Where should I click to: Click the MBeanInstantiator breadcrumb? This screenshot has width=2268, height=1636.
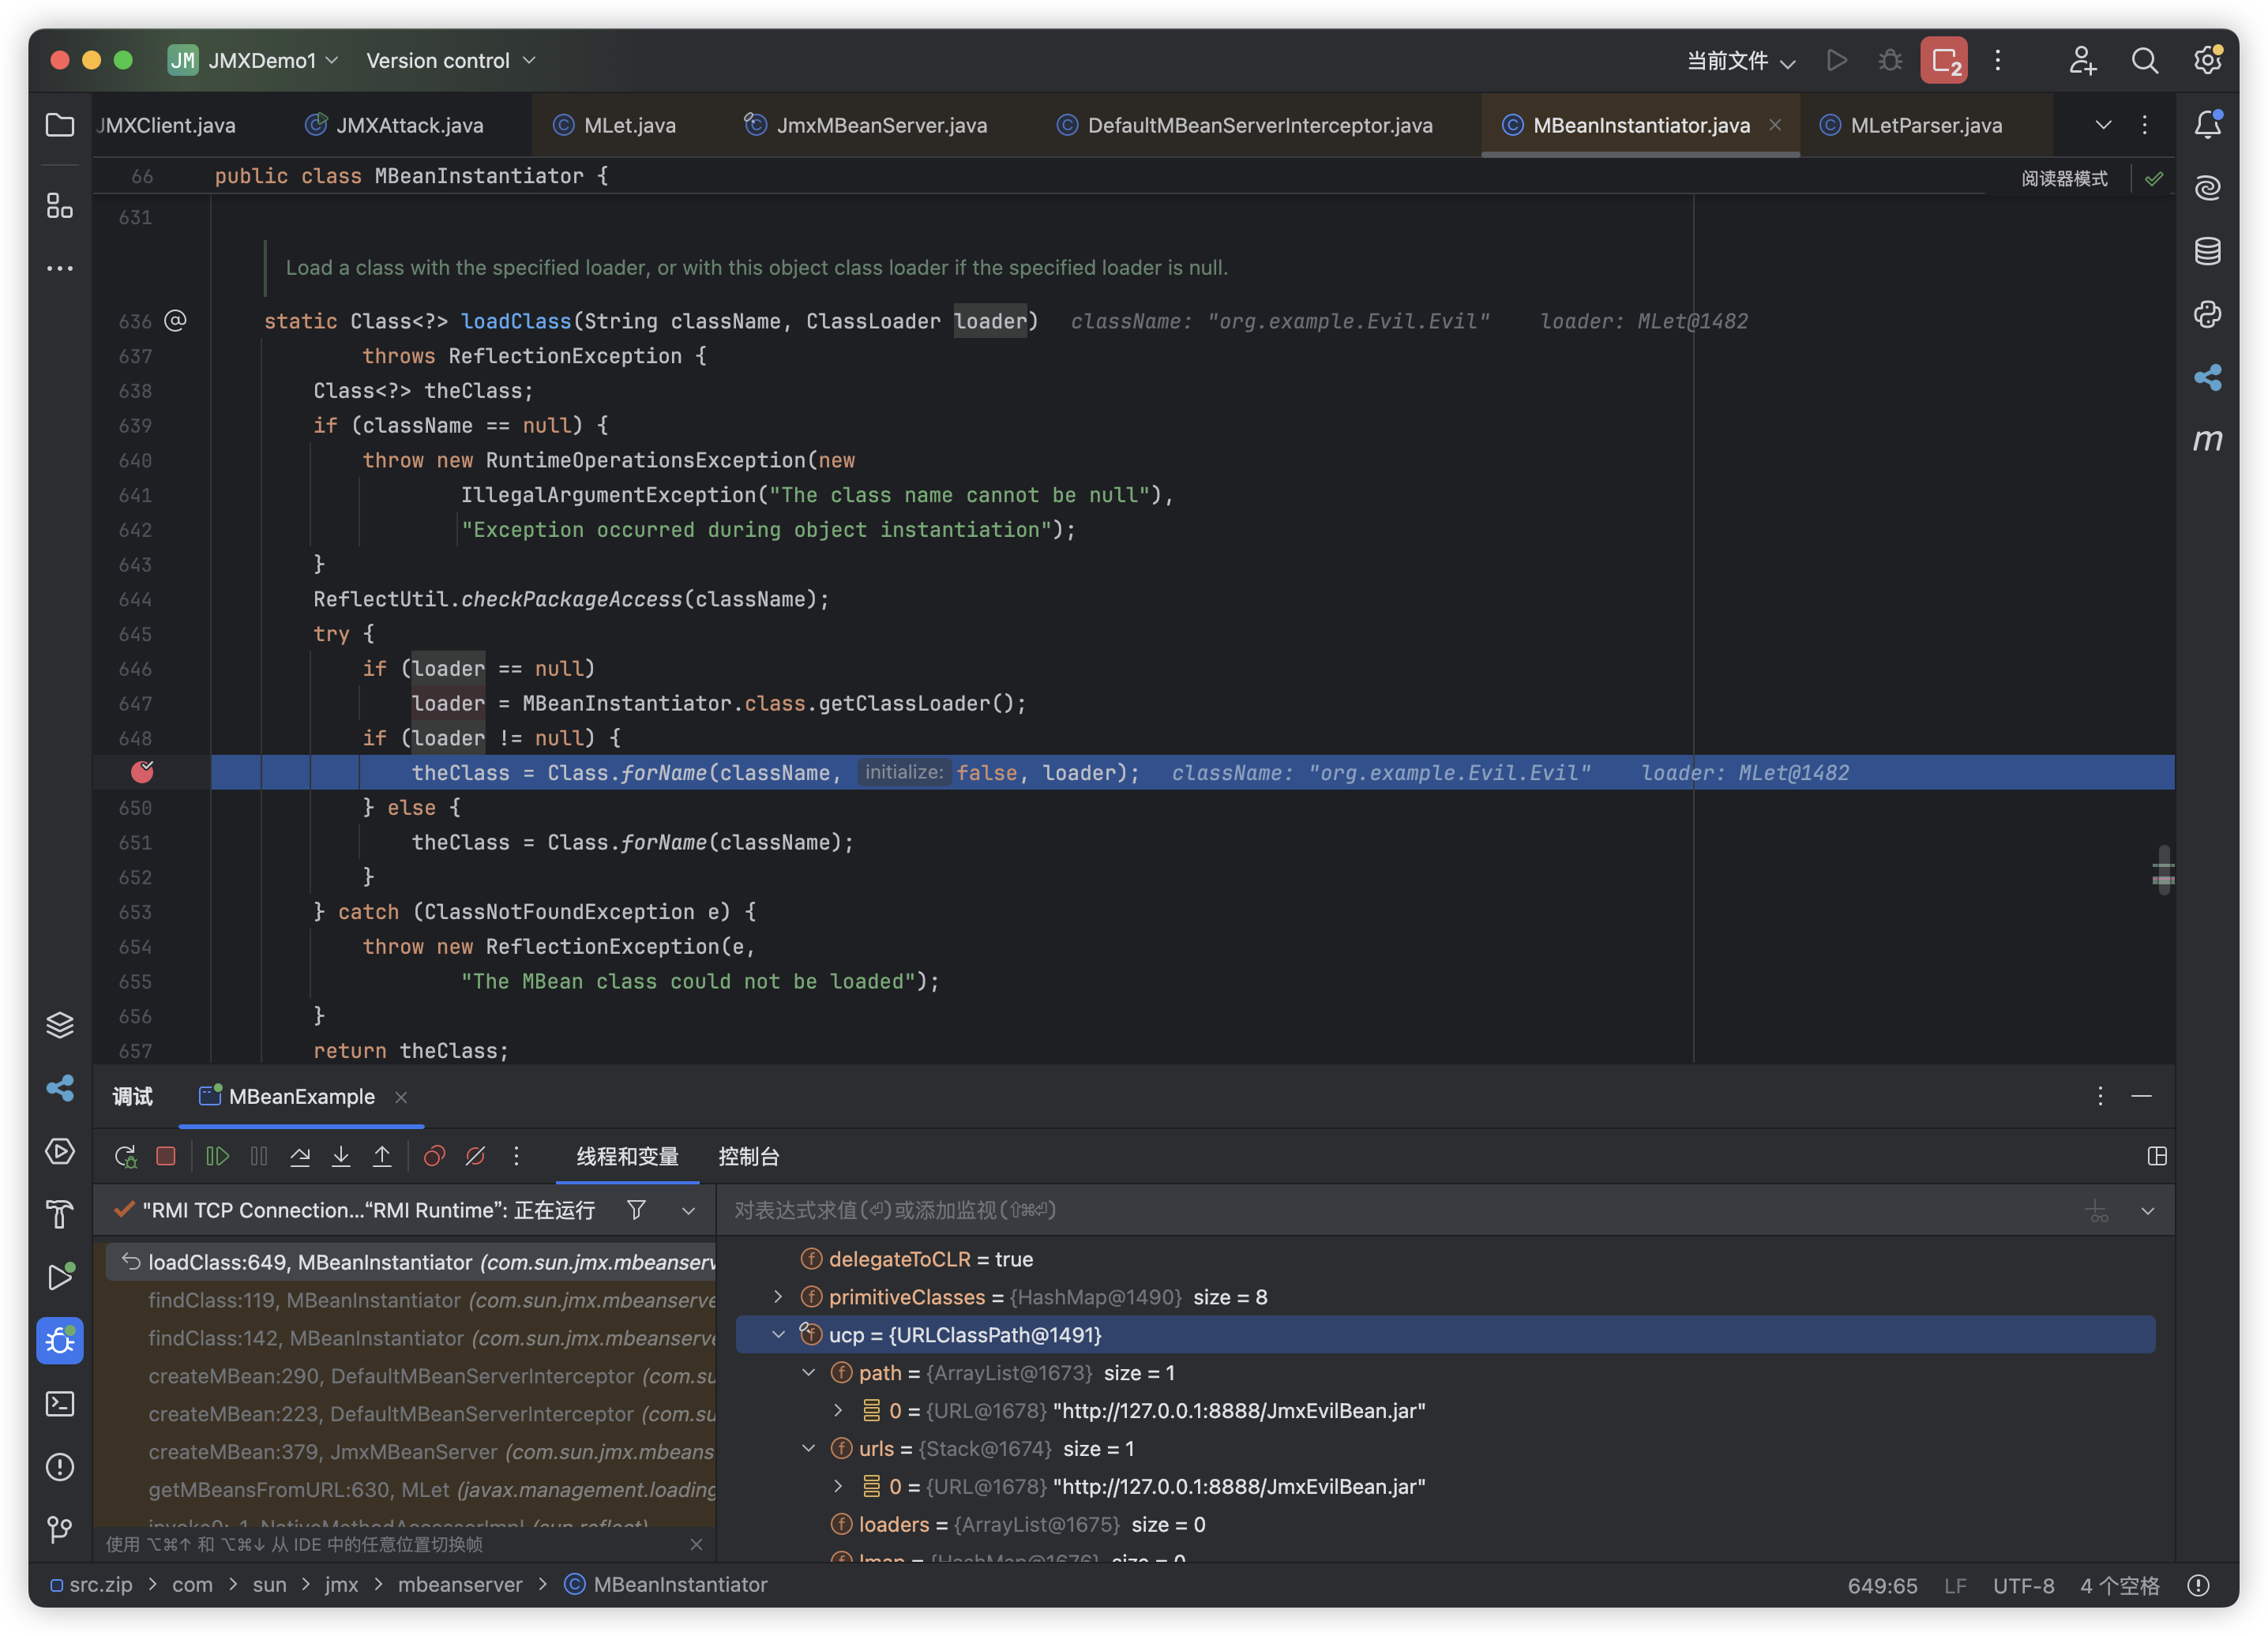[667, 1584]
